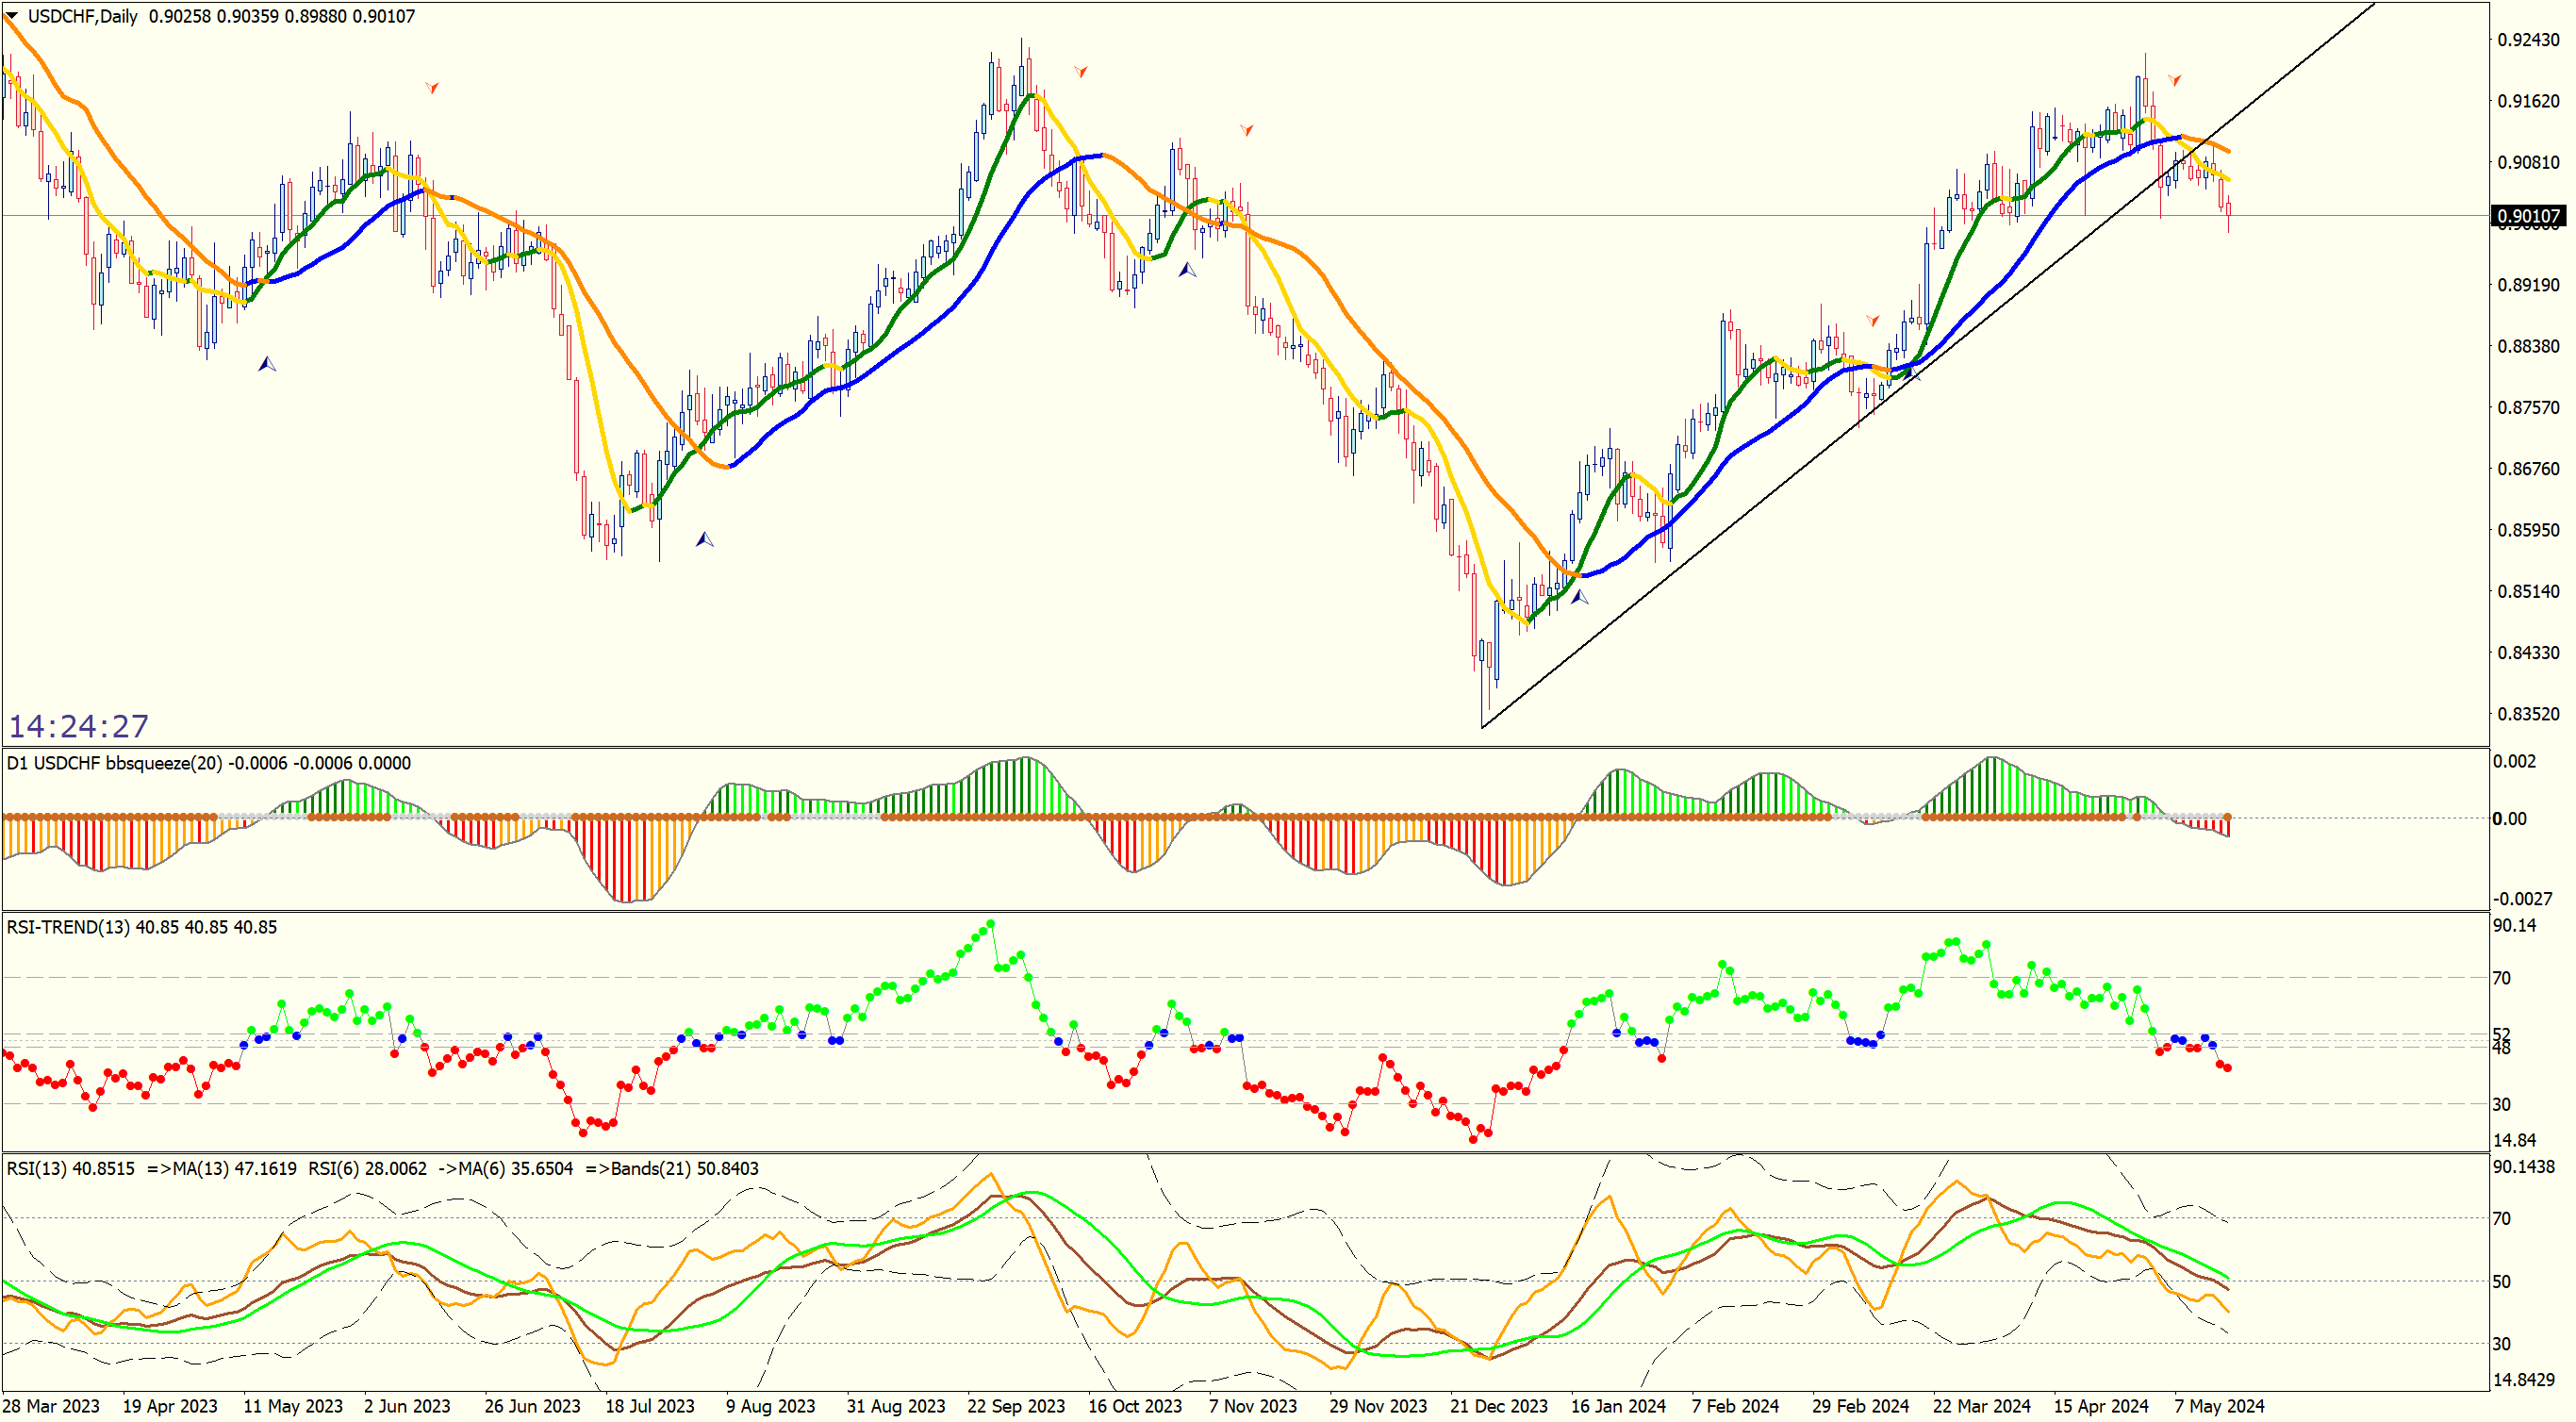Click the red sell arrow near May 2024 high
Viewport: 2576px width, 1422px height.
click(x=2174, y=80)
